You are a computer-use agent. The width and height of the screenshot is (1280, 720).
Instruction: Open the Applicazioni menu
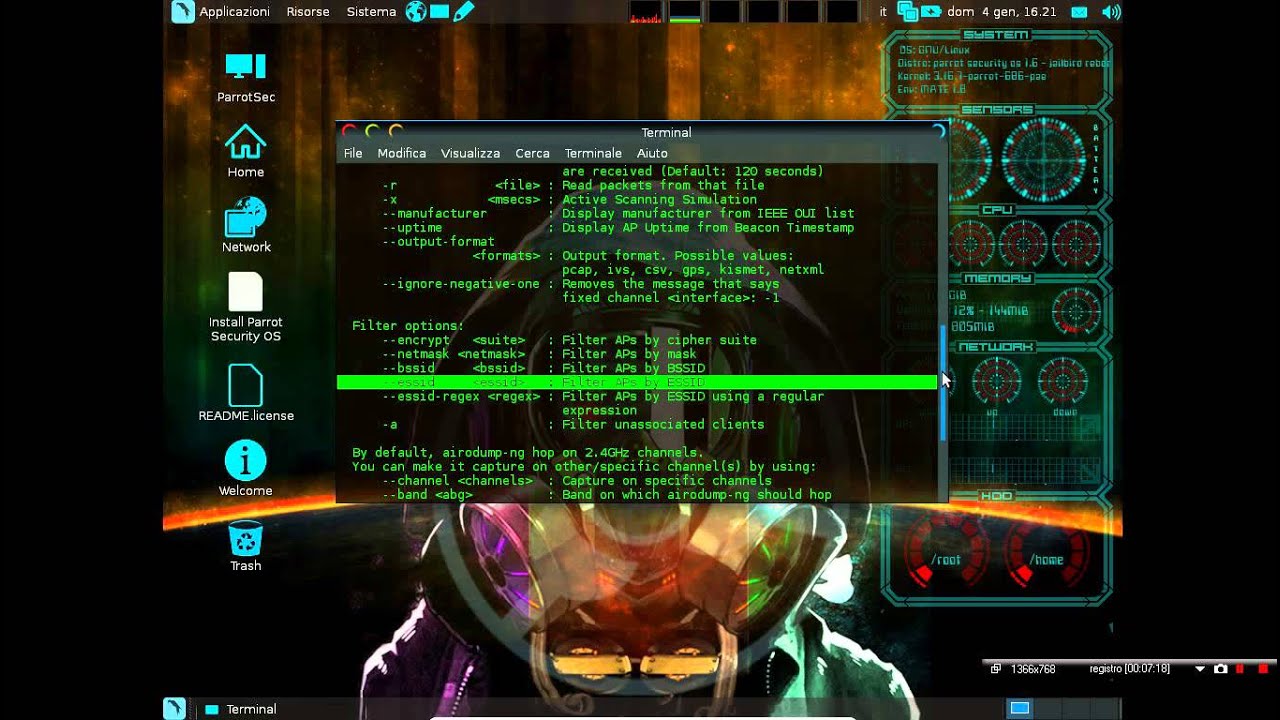[234, 12]
